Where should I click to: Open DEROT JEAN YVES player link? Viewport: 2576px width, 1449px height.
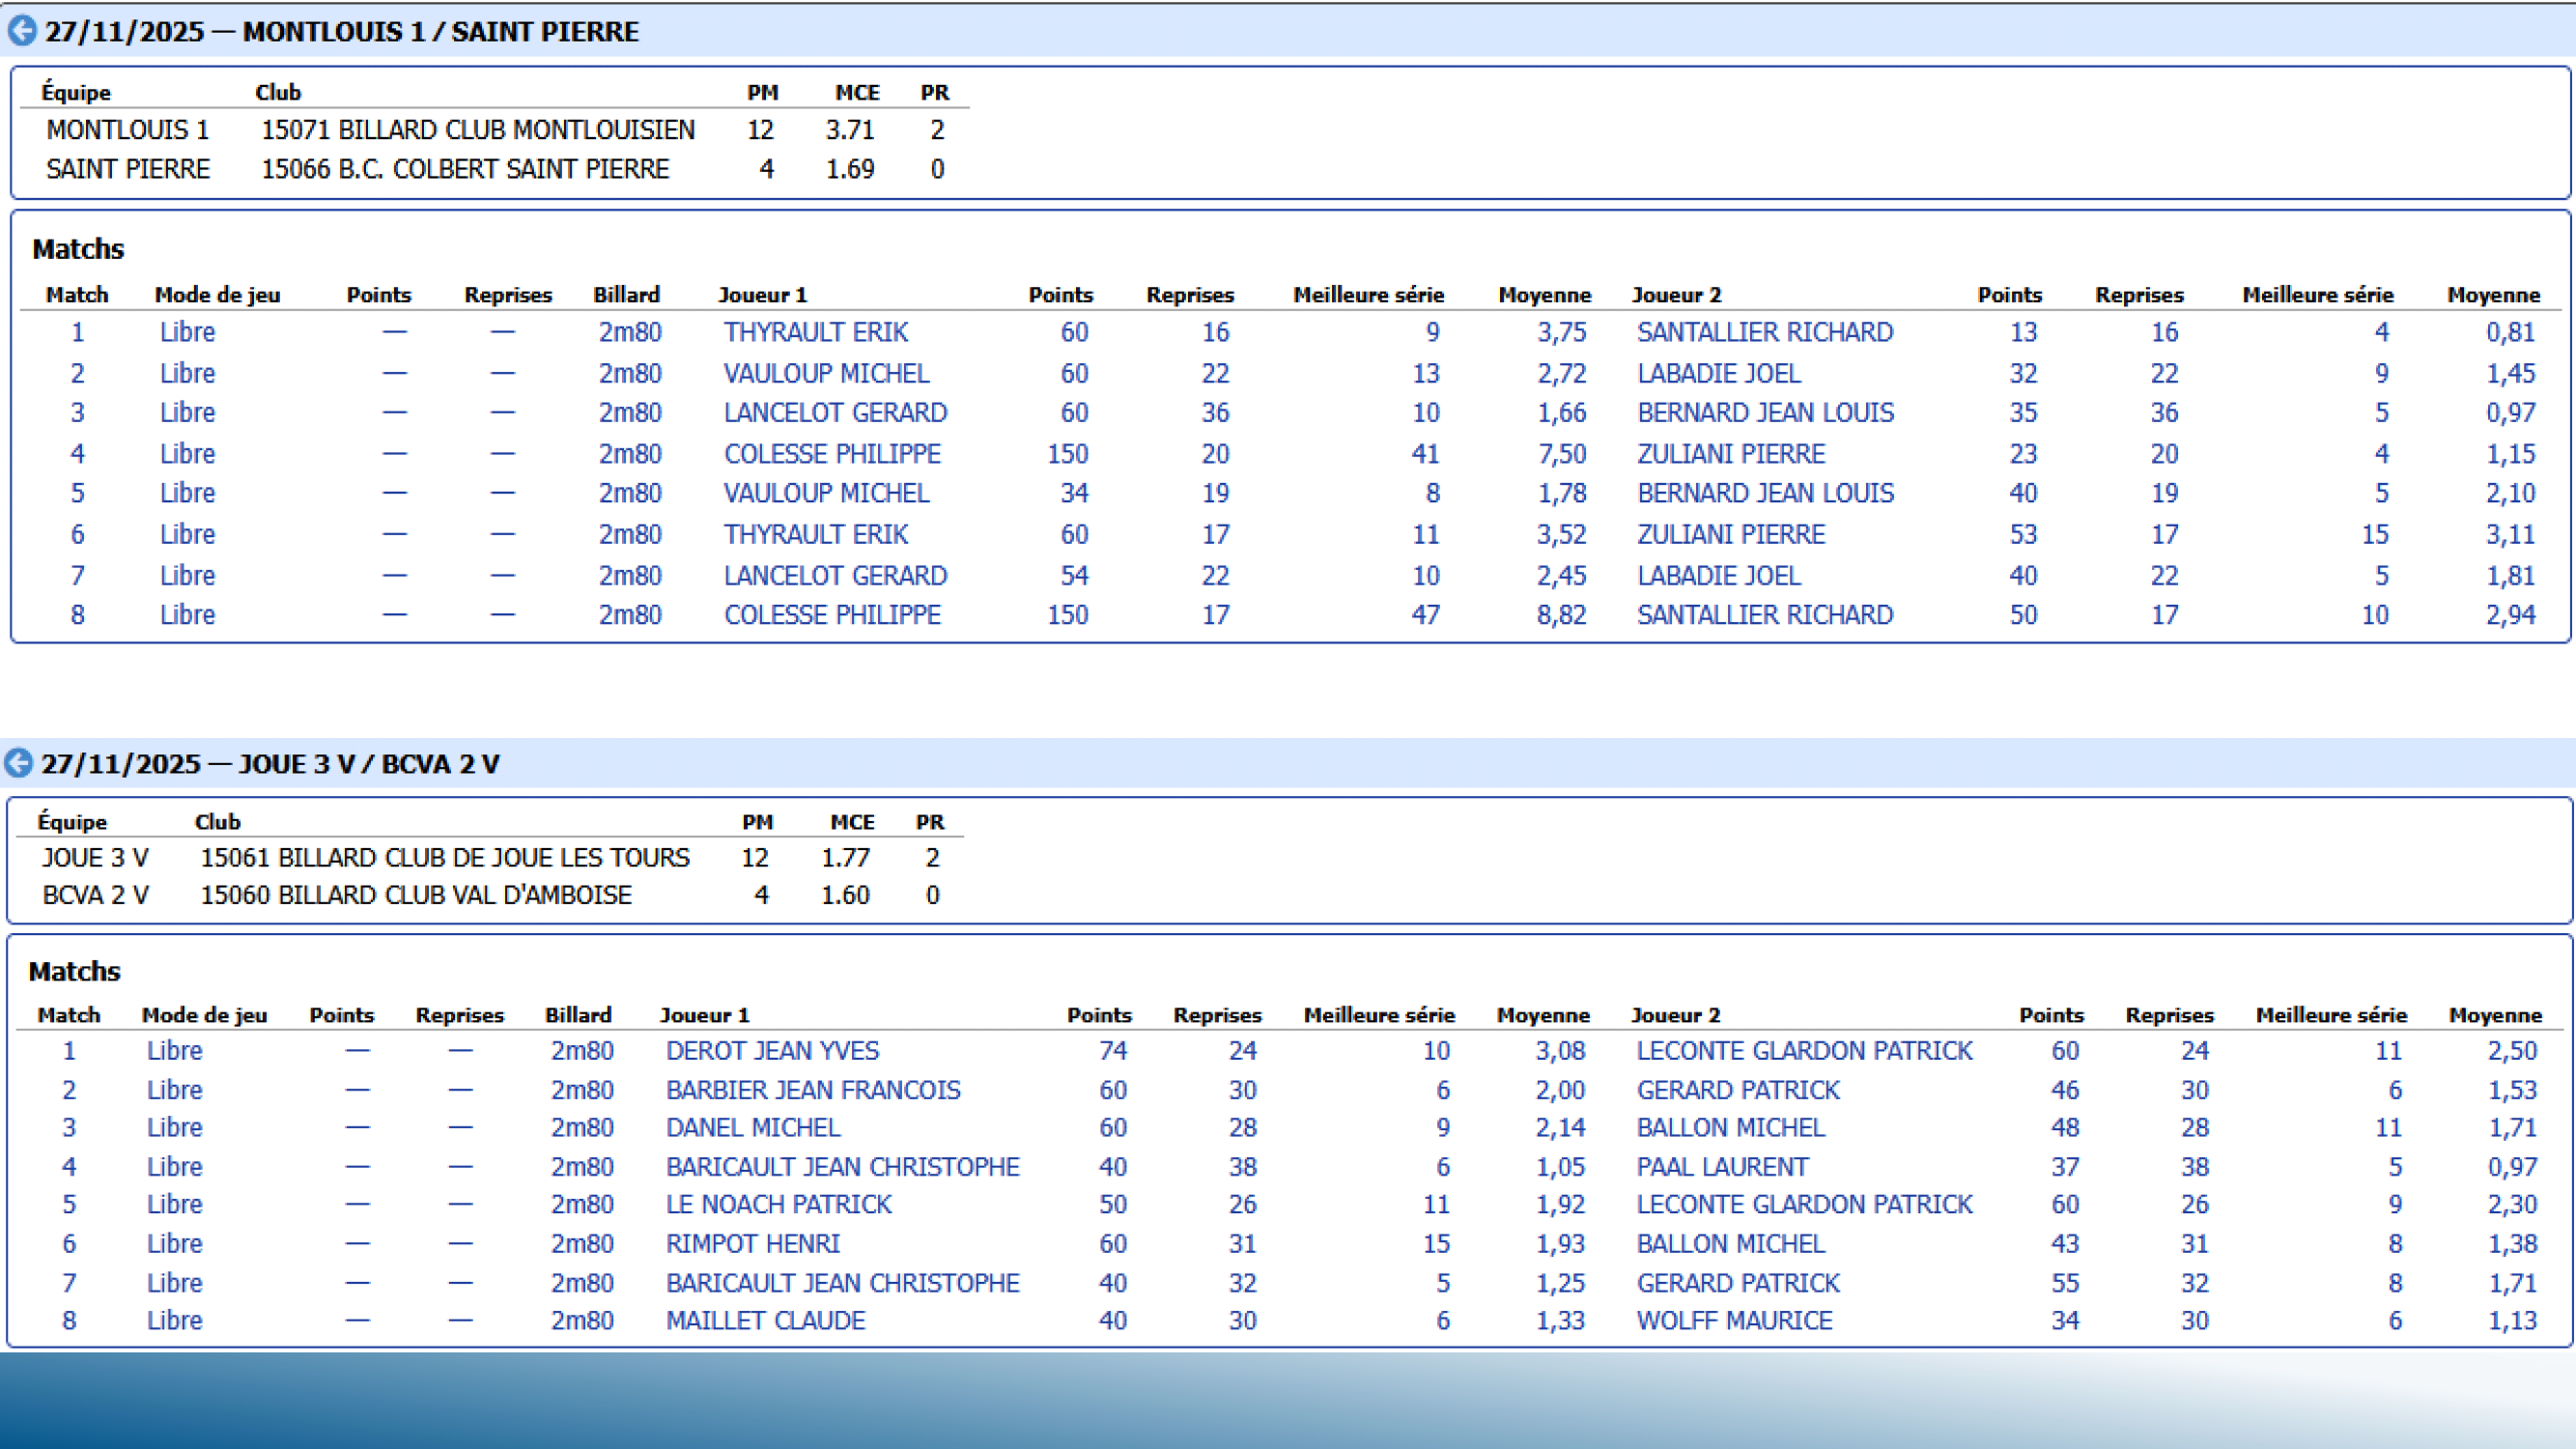(x=772, y=1050)
